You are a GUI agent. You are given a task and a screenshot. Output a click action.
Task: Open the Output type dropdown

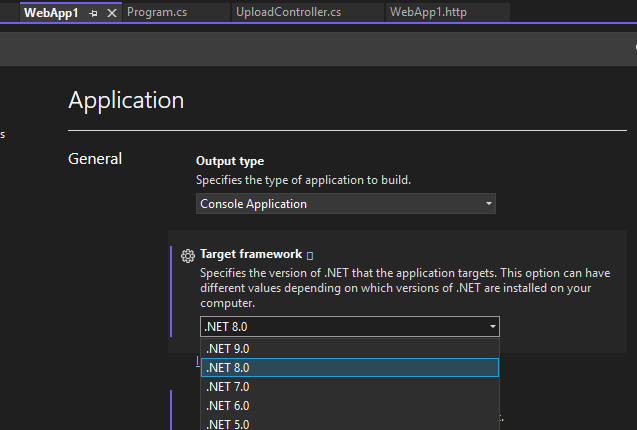346,204
